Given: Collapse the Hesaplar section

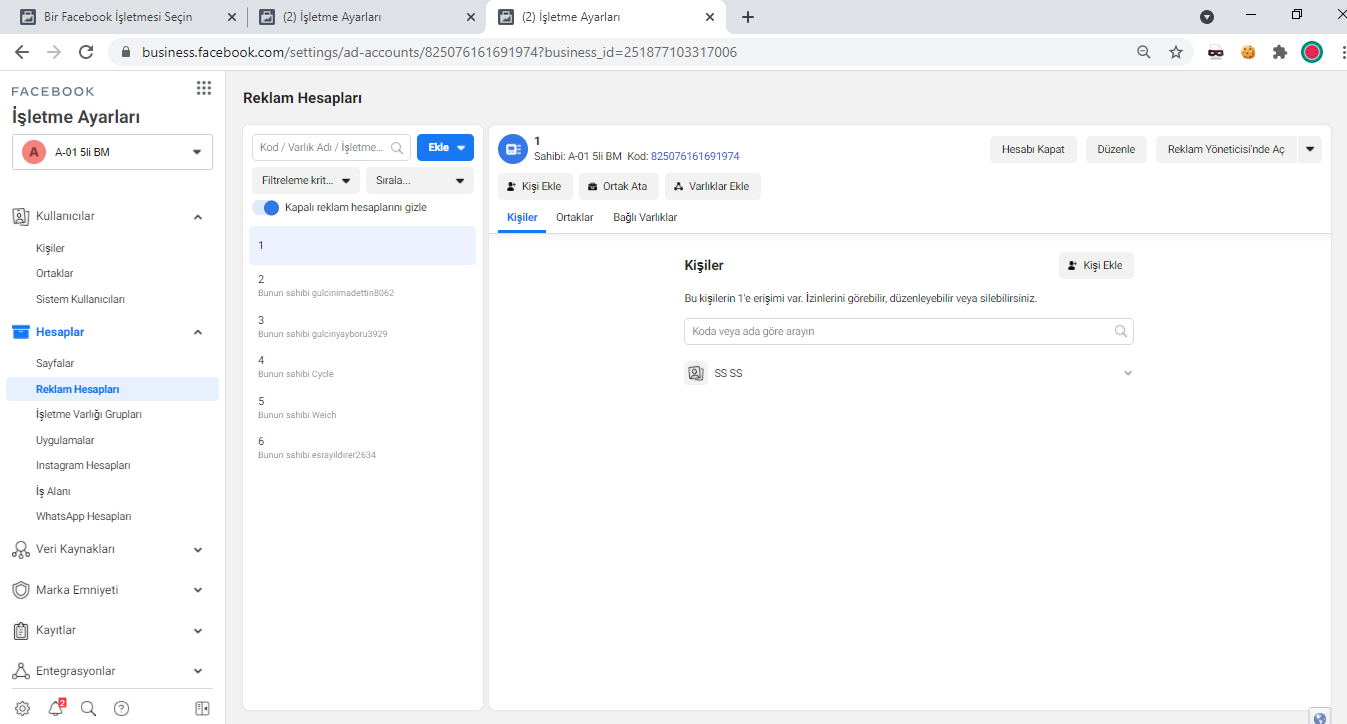Looking at the screenshot, I should 198,332.
